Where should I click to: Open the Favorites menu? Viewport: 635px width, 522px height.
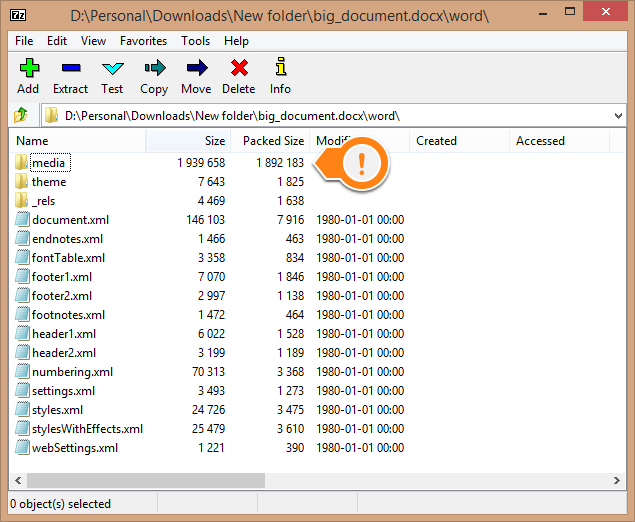tap(143, 41)
